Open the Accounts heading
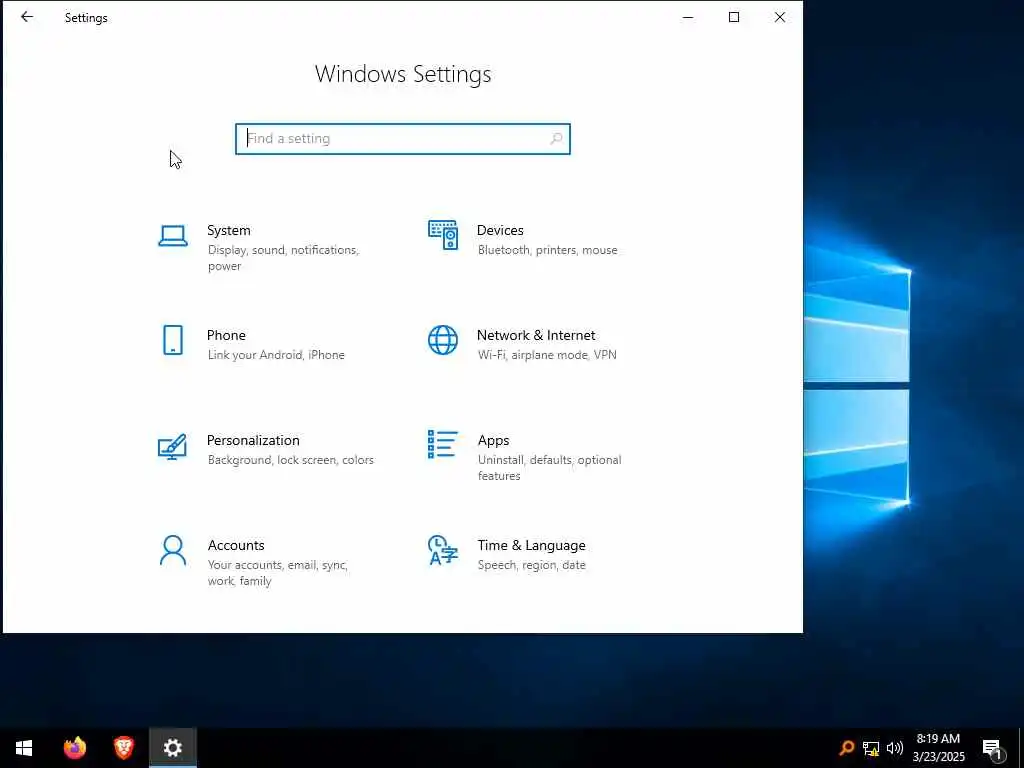Screen dimensions: 1024x768 (x=236, y=545)
